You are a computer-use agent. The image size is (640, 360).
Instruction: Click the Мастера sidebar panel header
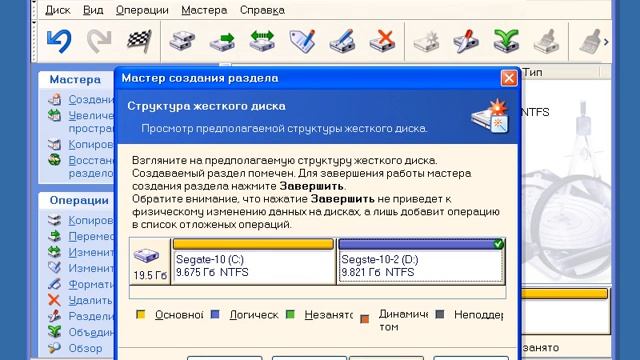76,80
